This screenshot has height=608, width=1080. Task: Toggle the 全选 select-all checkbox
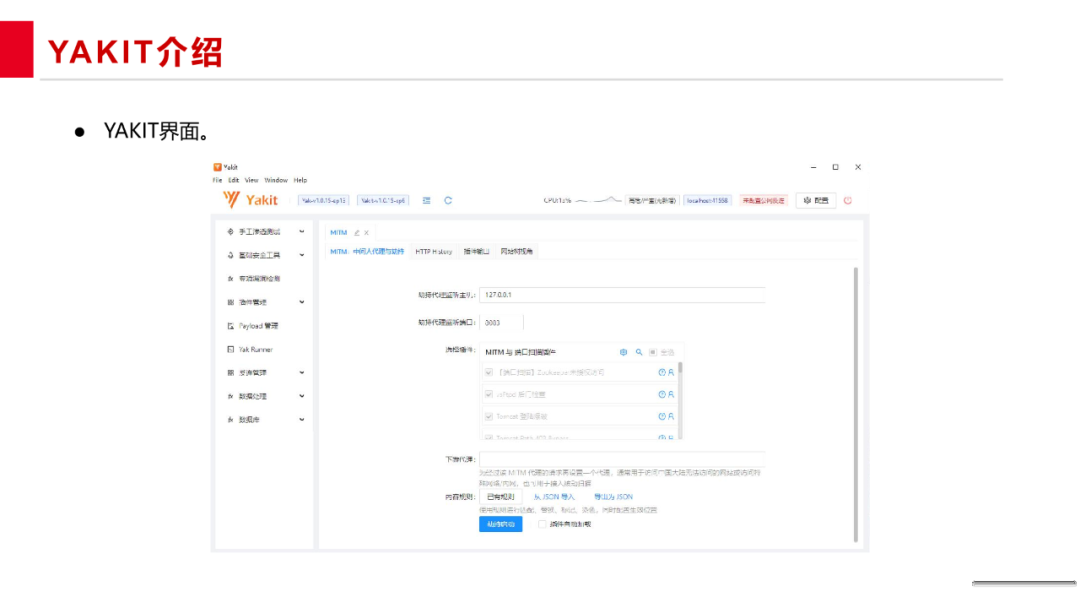coord(652,352)
